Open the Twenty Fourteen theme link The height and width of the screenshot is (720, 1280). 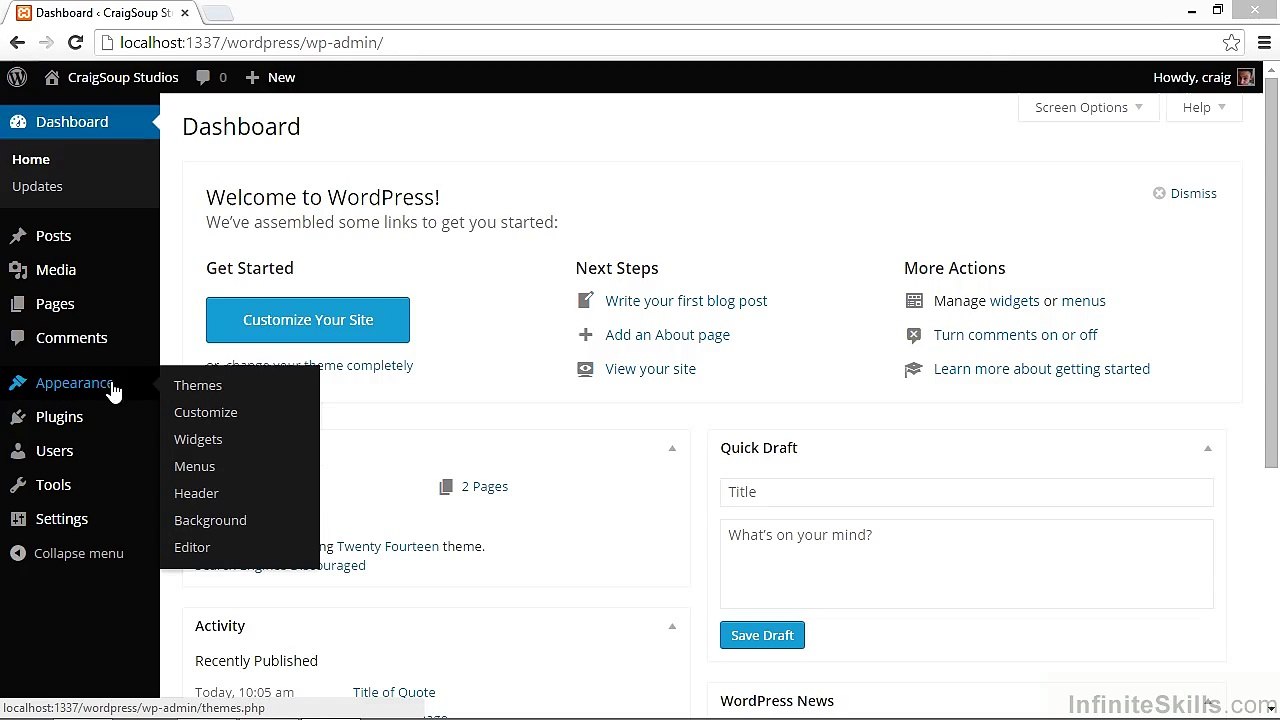tap(388, 546)
